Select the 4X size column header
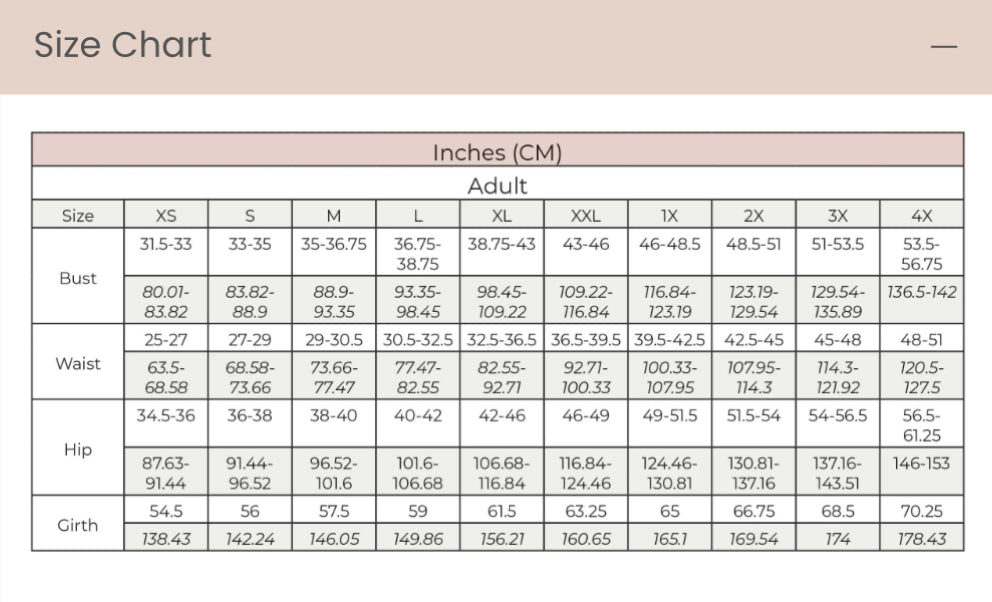This screenshot has height=602, width=992. point(922,216)
